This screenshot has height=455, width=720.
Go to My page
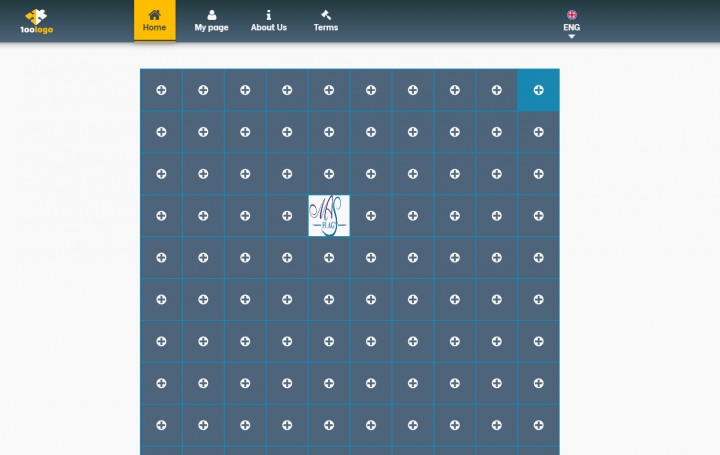pos(211,21)
